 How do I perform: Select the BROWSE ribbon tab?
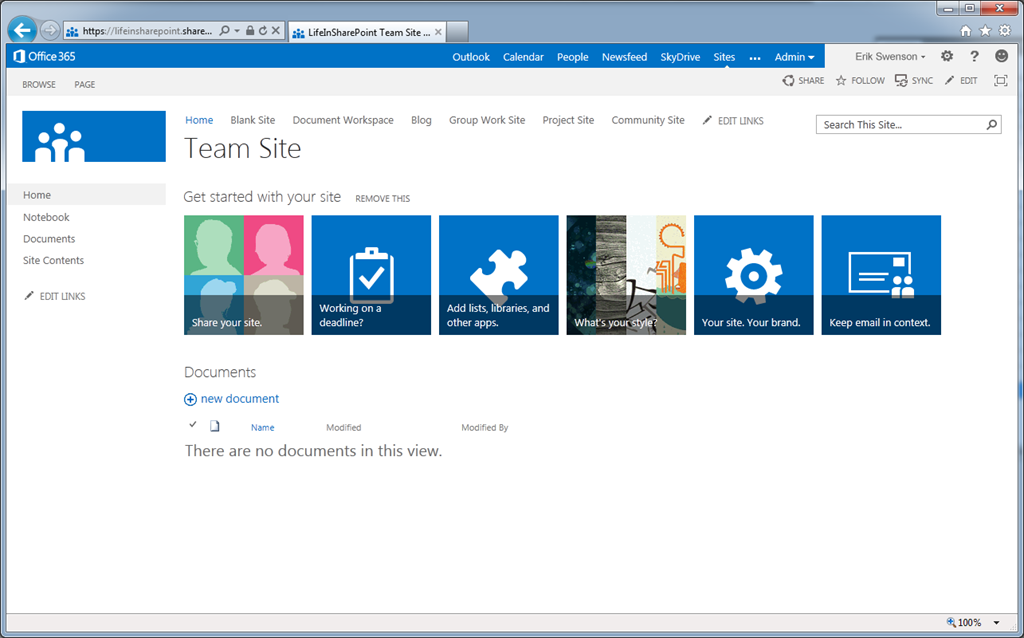click(x=38, y=84)
